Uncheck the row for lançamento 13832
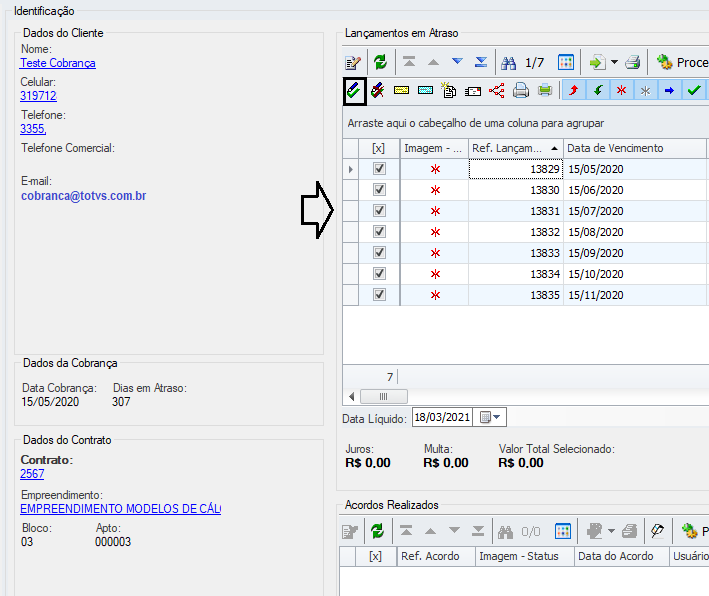Screen dimensions: 709x596 pyautogui.click(x=379, y=232)
